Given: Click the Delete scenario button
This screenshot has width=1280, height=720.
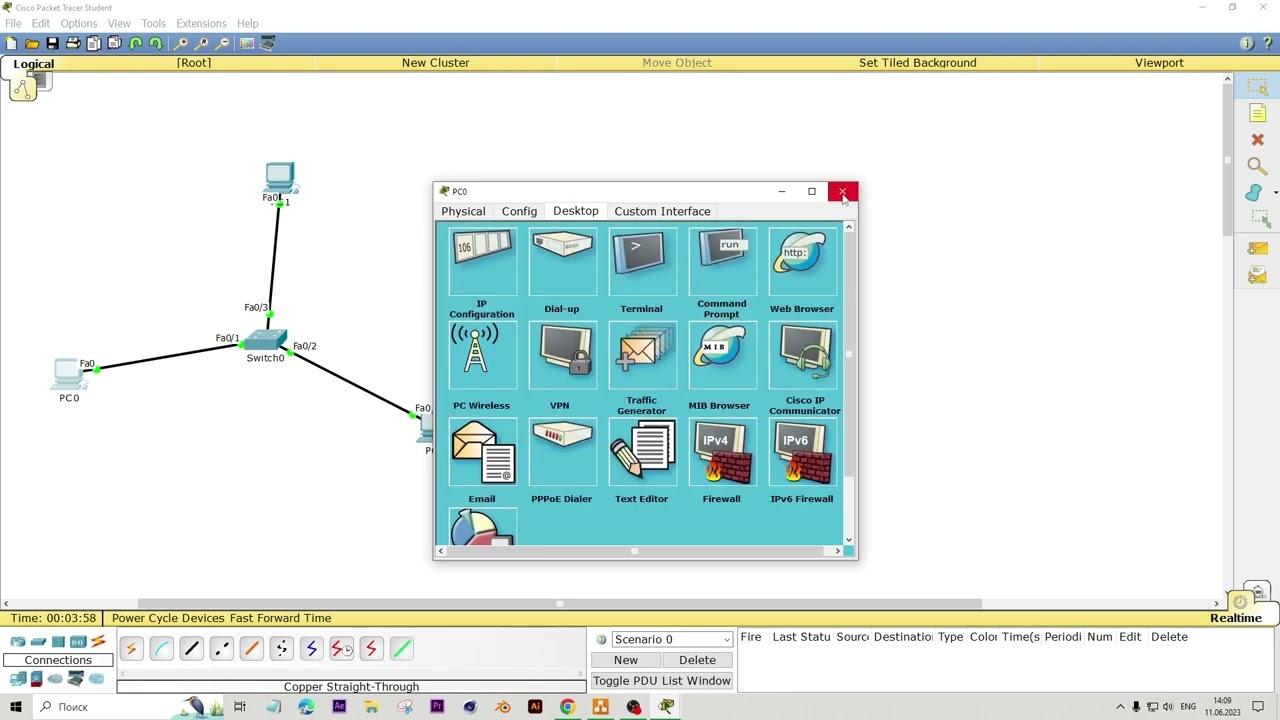Looking at the screenshot, I should [697, 660].
